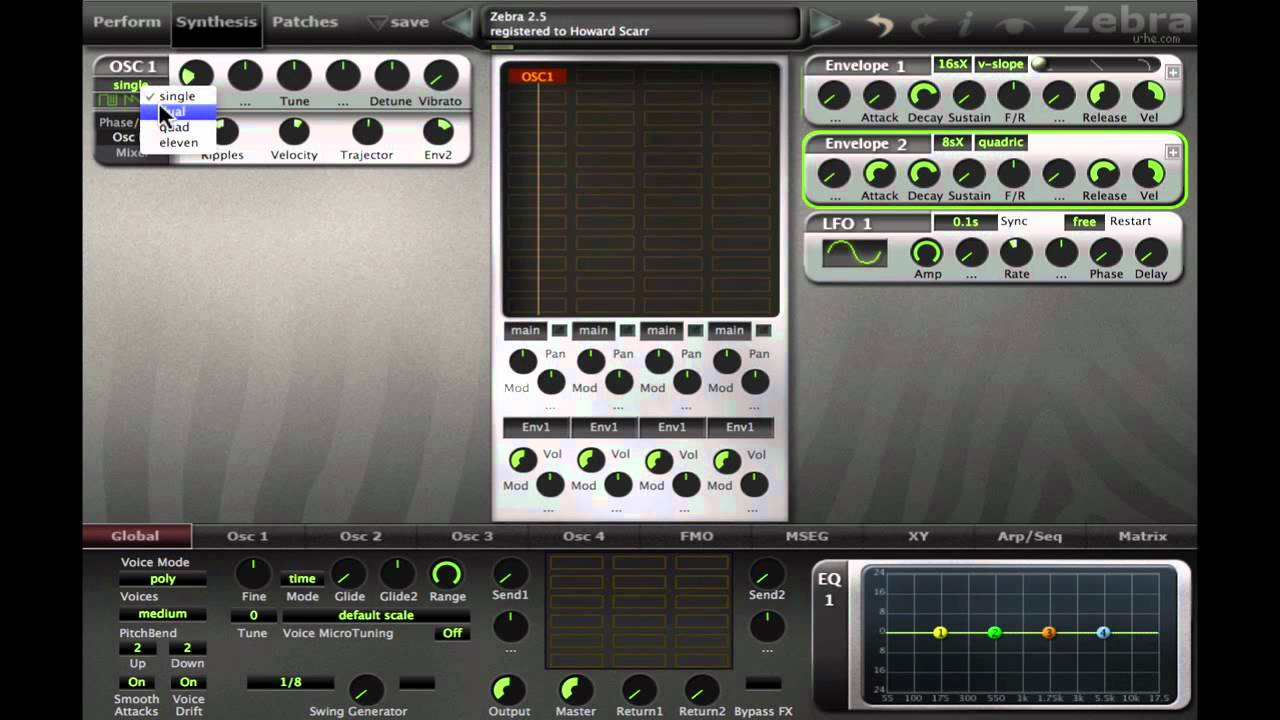This screenshot has width=1280, height=720.
Task: Open the LFO 1 Sync '0.1s' dropdown
Action: pyautogui.click(x=965, y=222)
